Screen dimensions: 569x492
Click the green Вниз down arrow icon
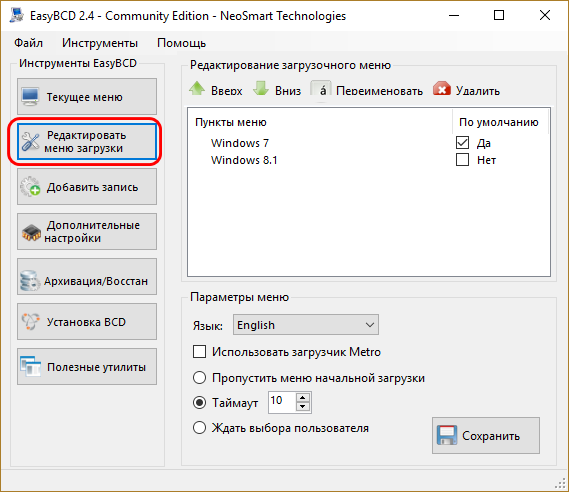pos(261,89)
